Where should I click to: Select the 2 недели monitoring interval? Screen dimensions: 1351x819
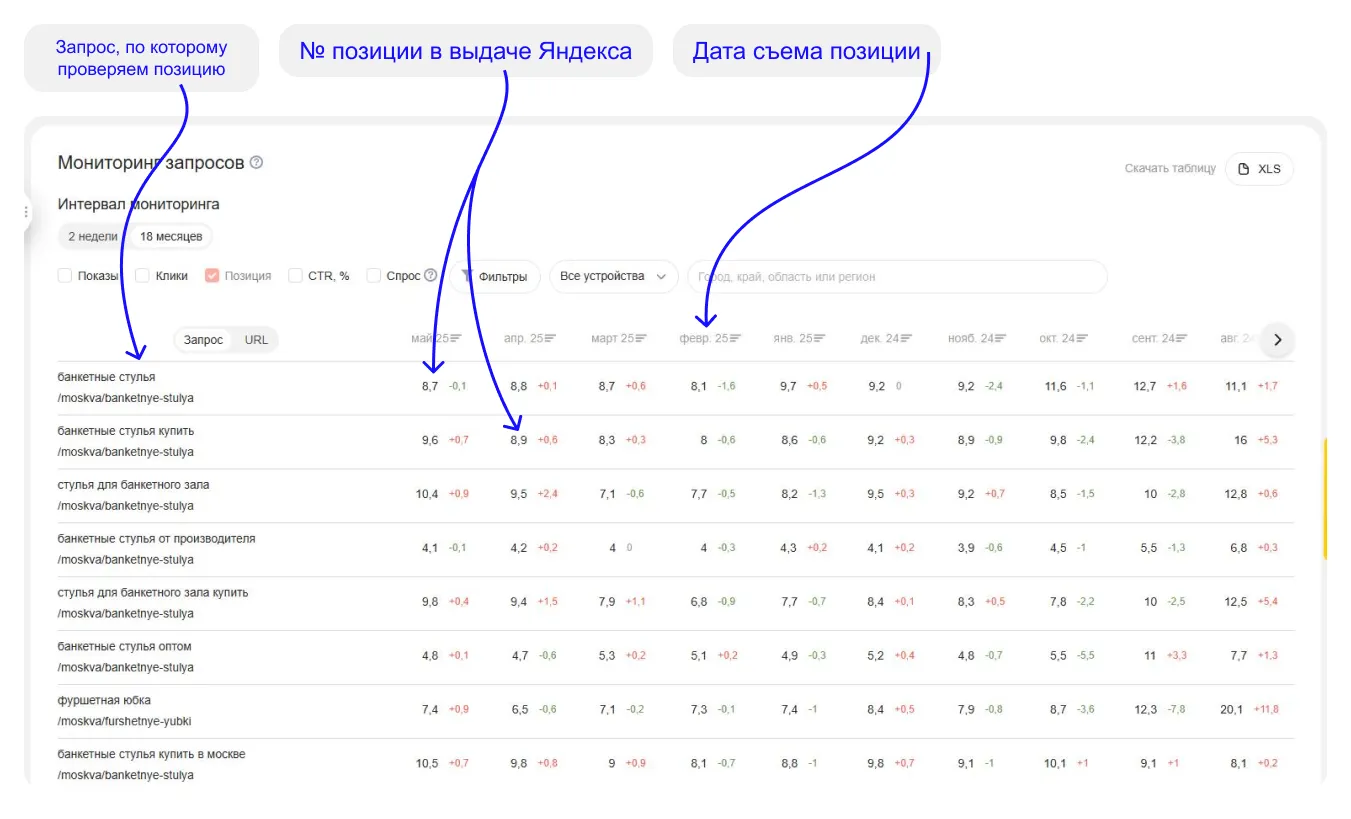(92, 237)
